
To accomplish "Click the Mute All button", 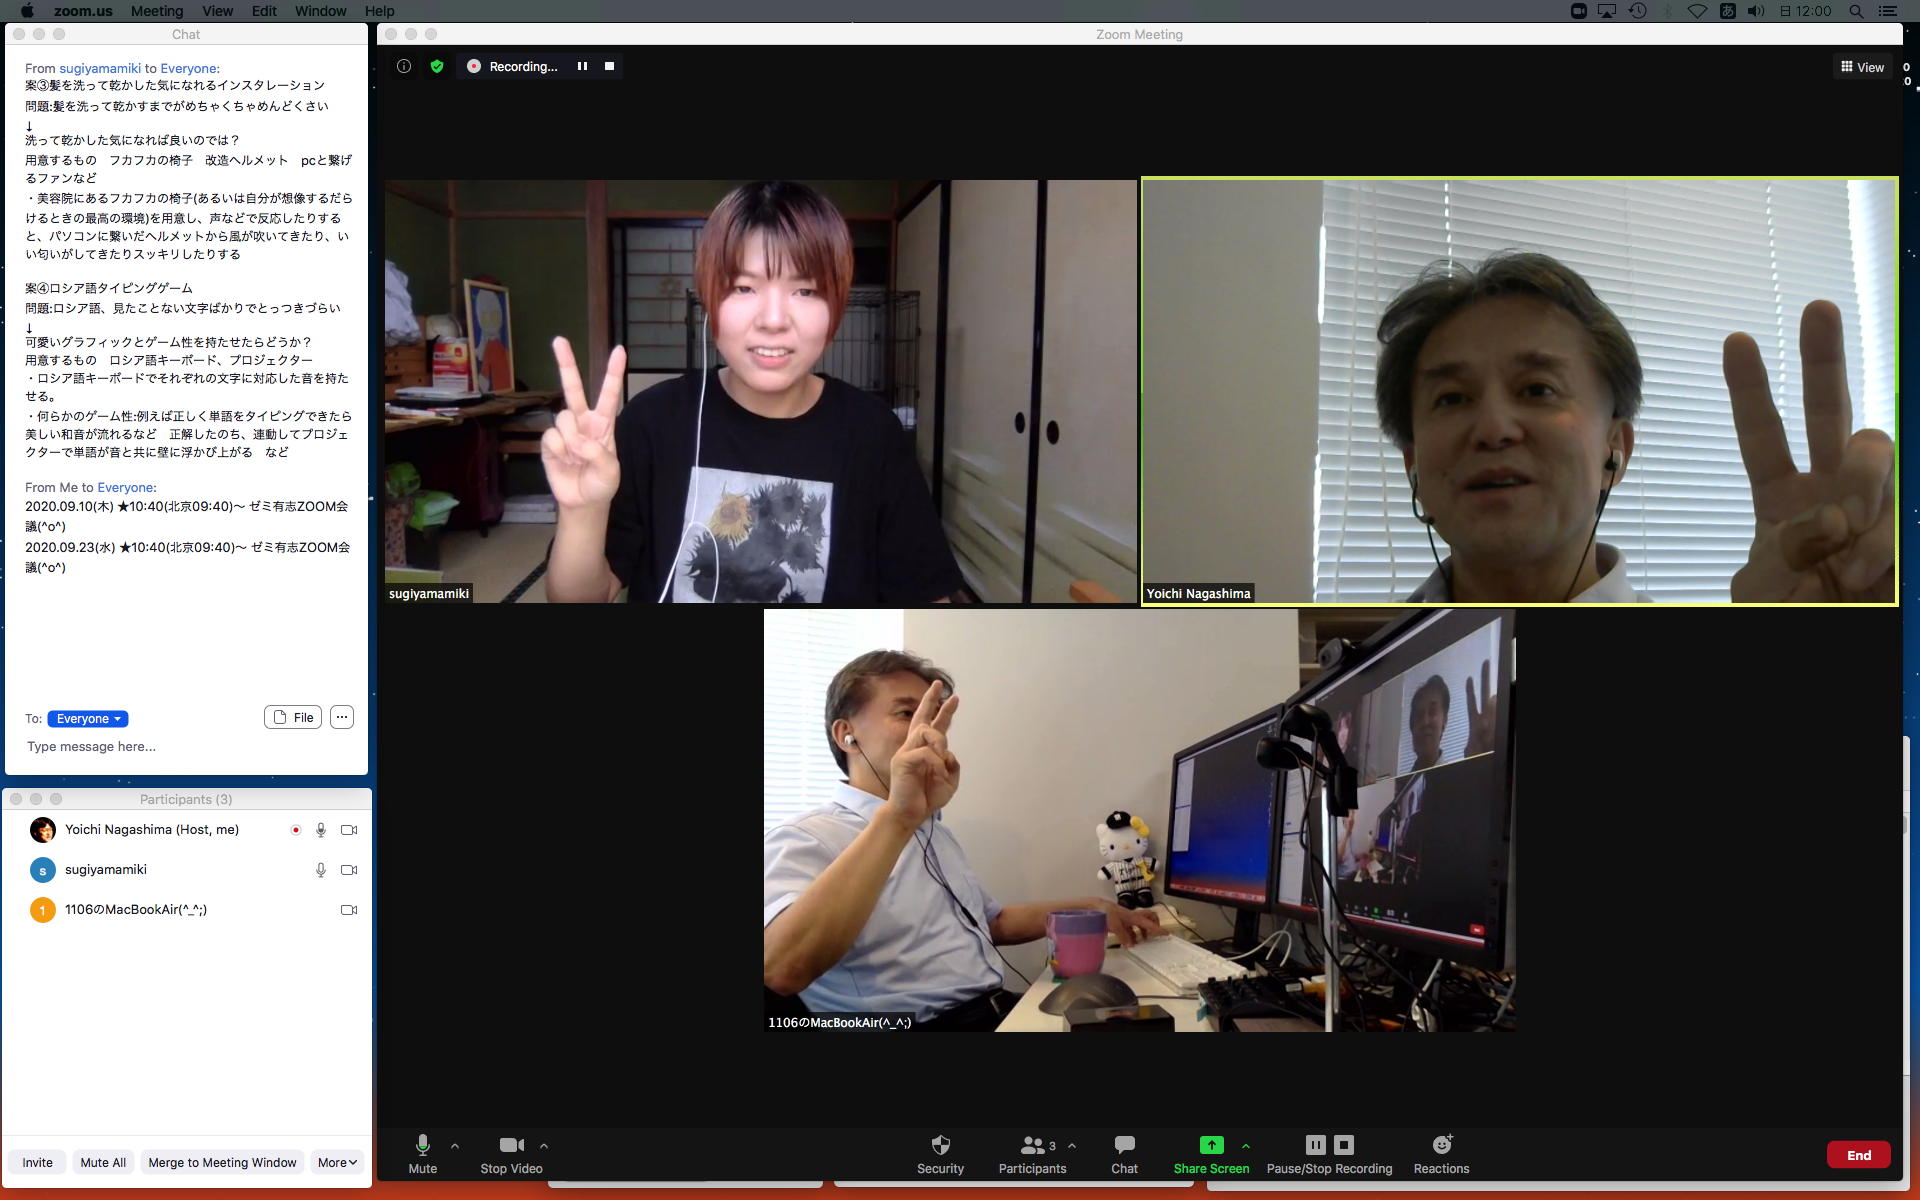I will pyautogui.click(x=103, y=1162).
